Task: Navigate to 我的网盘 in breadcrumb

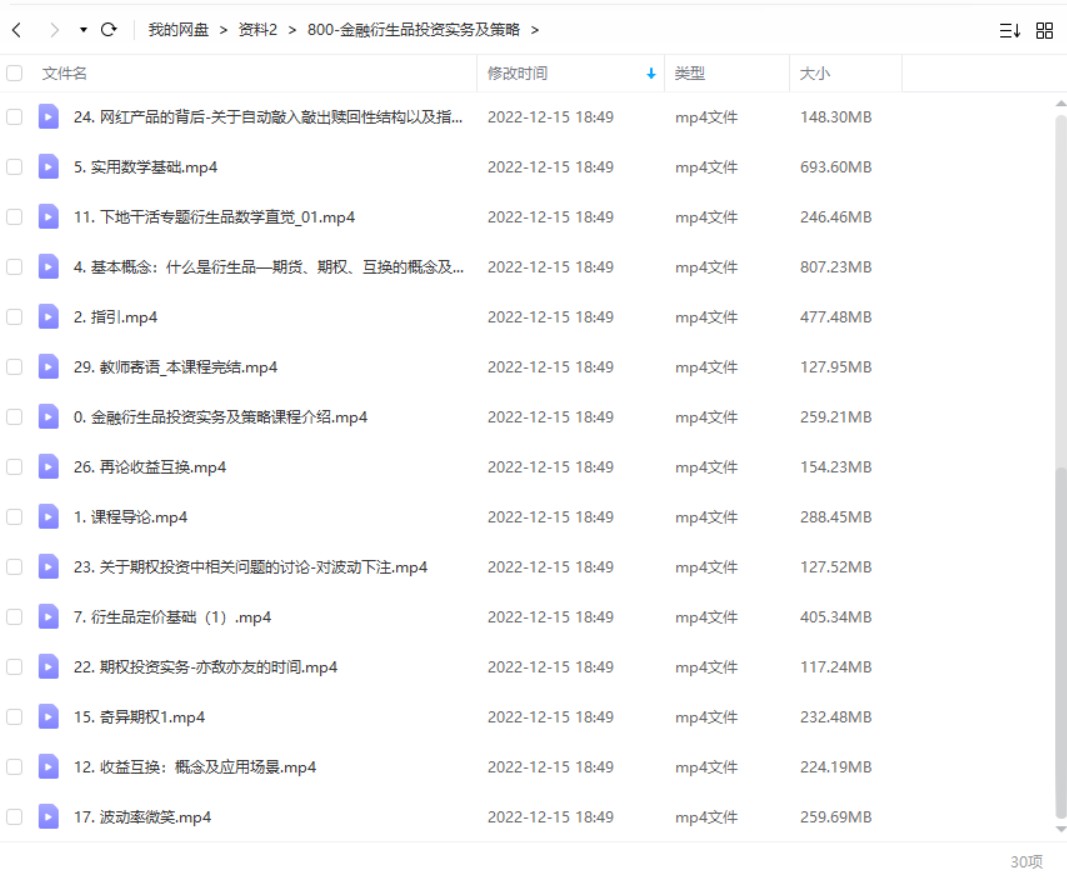Action: click(178, 30)
